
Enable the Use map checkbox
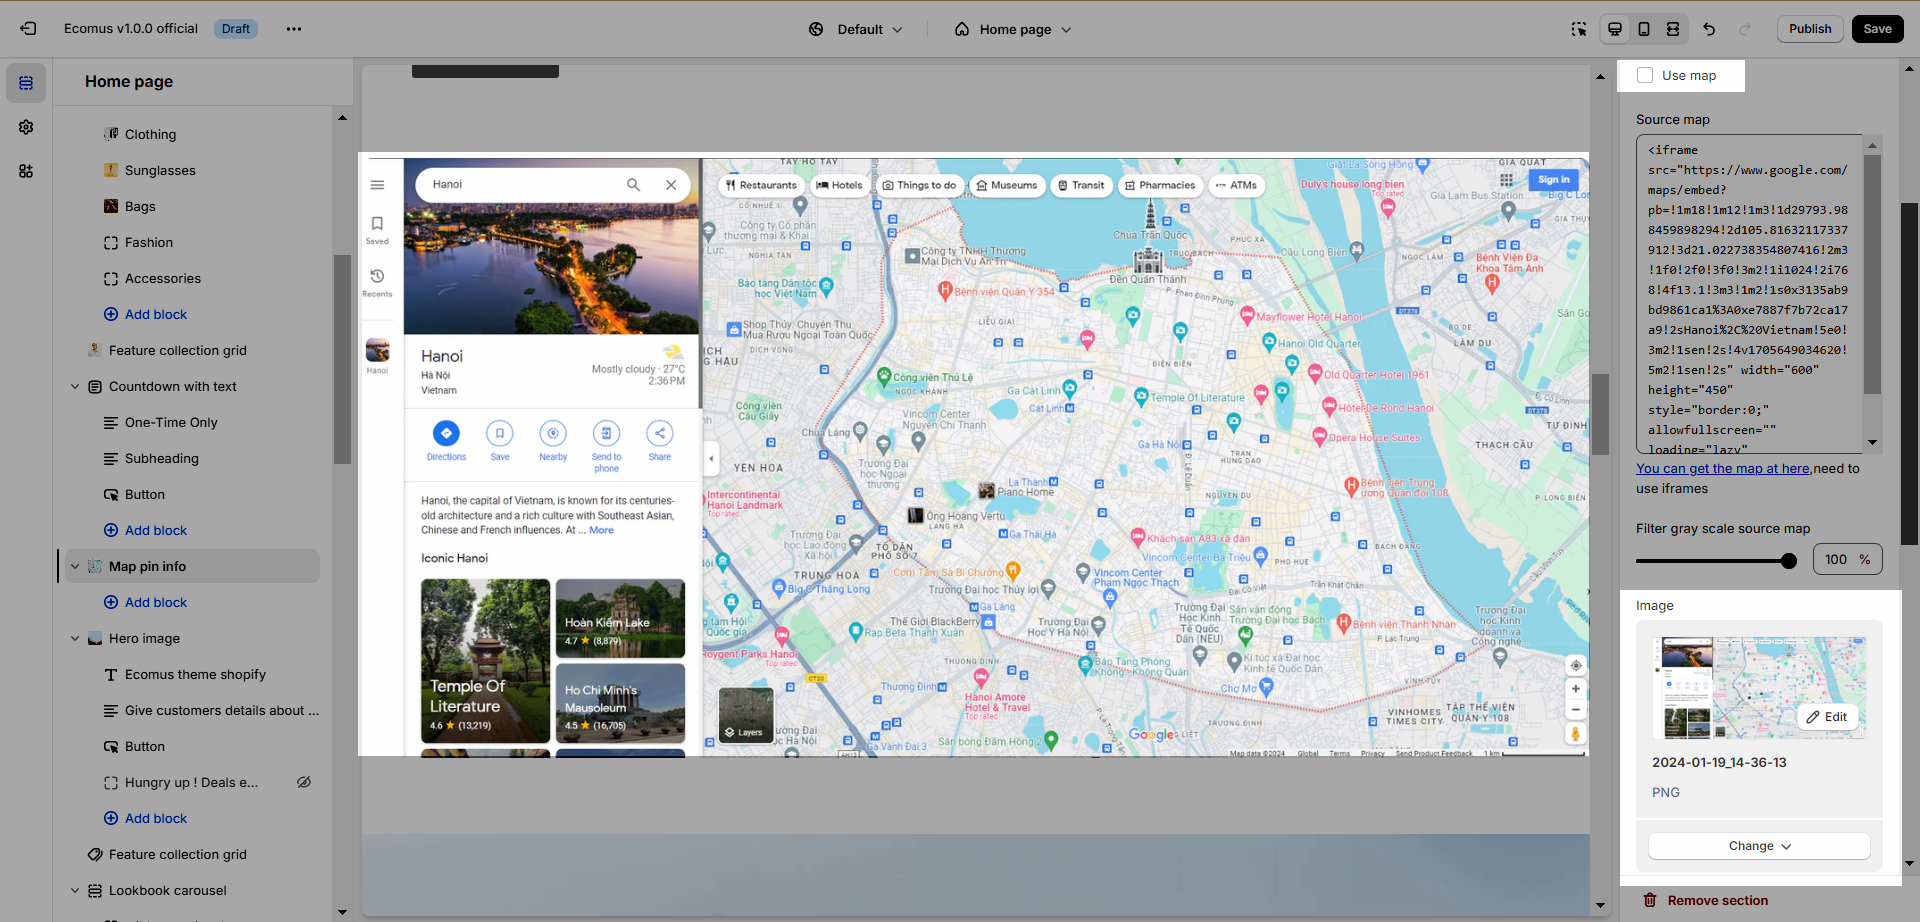coord(1645,75)
